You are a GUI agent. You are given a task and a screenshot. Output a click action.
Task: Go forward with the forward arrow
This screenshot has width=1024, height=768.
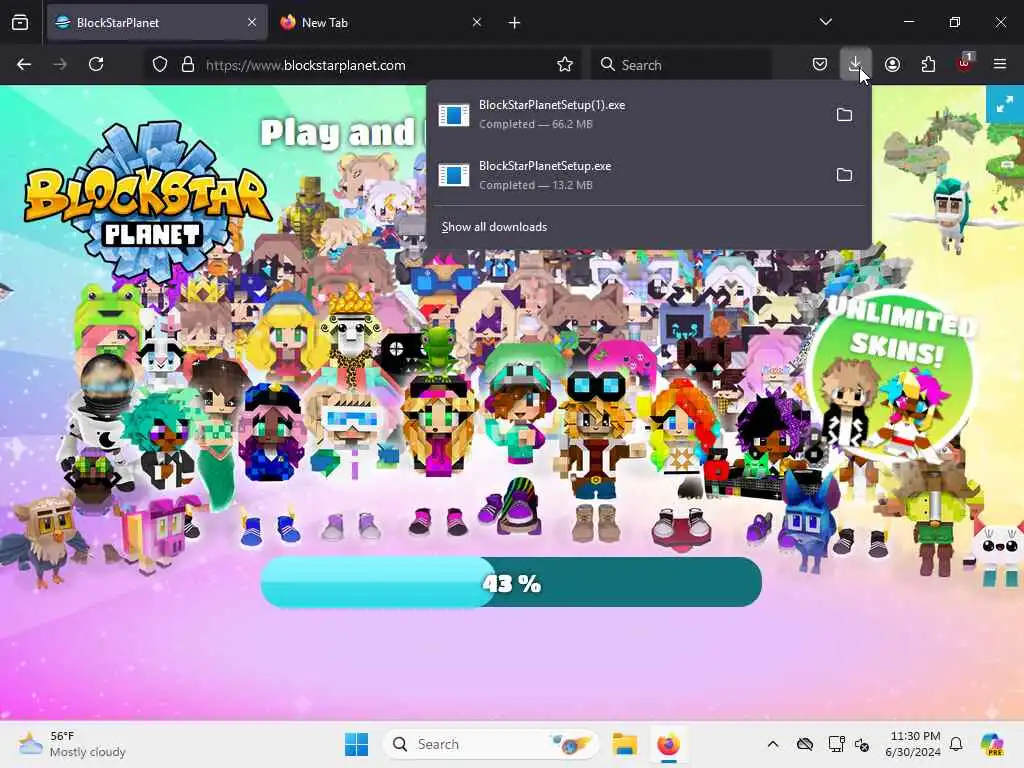[60, 64]
